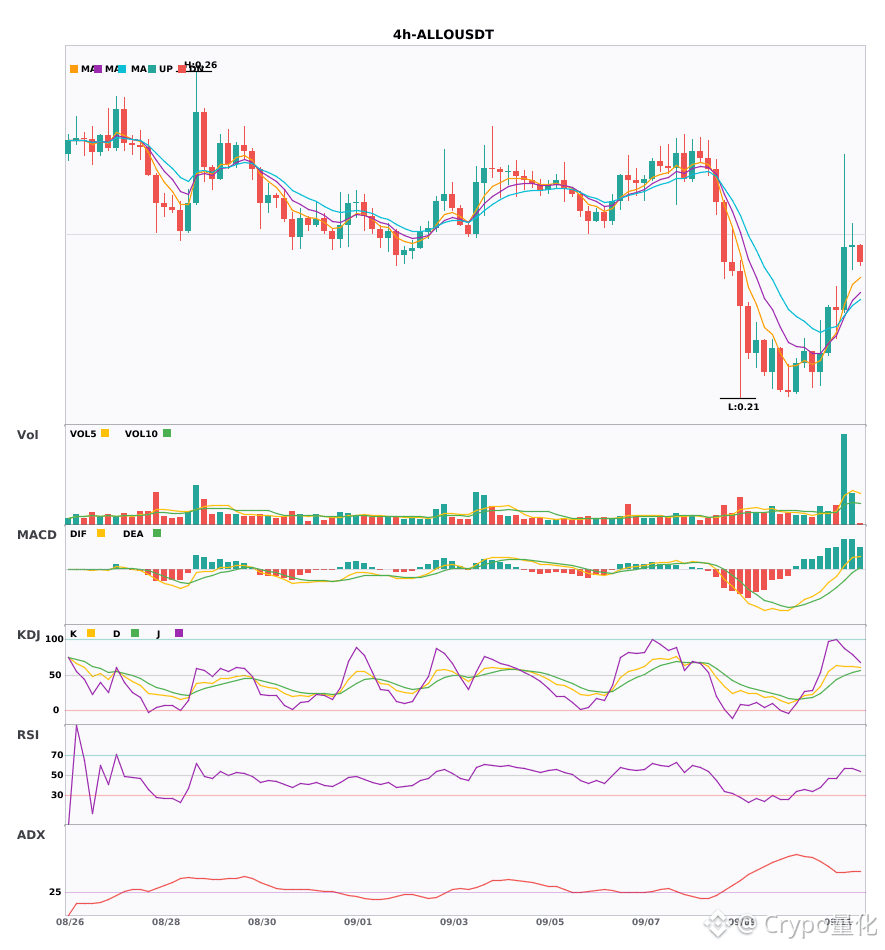
Task: Click the D line green legend square
Action: [x=135, y=633]
